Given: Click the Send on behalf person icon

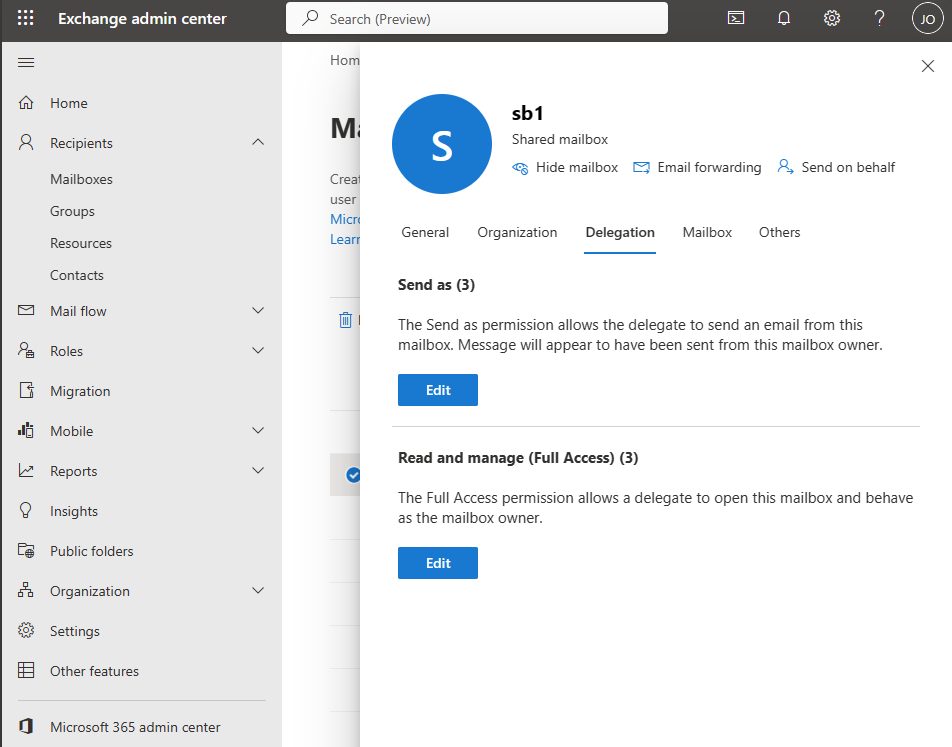Looking at the screenshot, I should 786,166.
